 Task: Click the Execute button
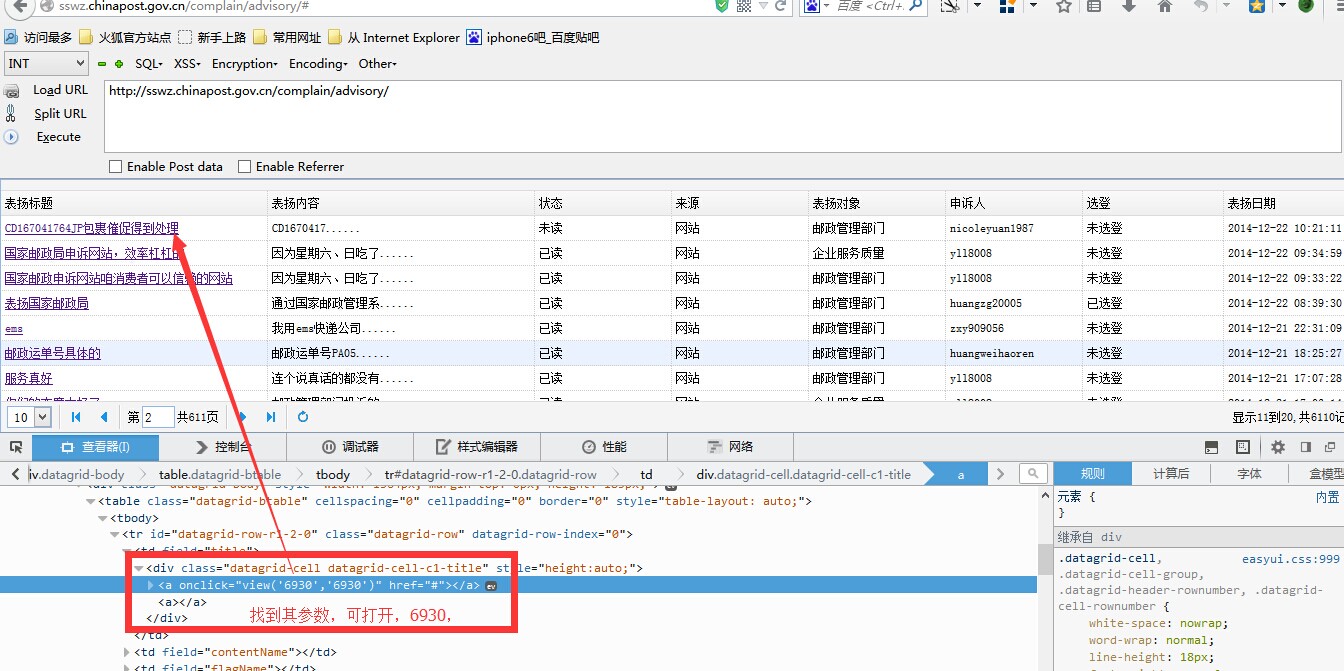pyautogui.click(x=58, y=137)
